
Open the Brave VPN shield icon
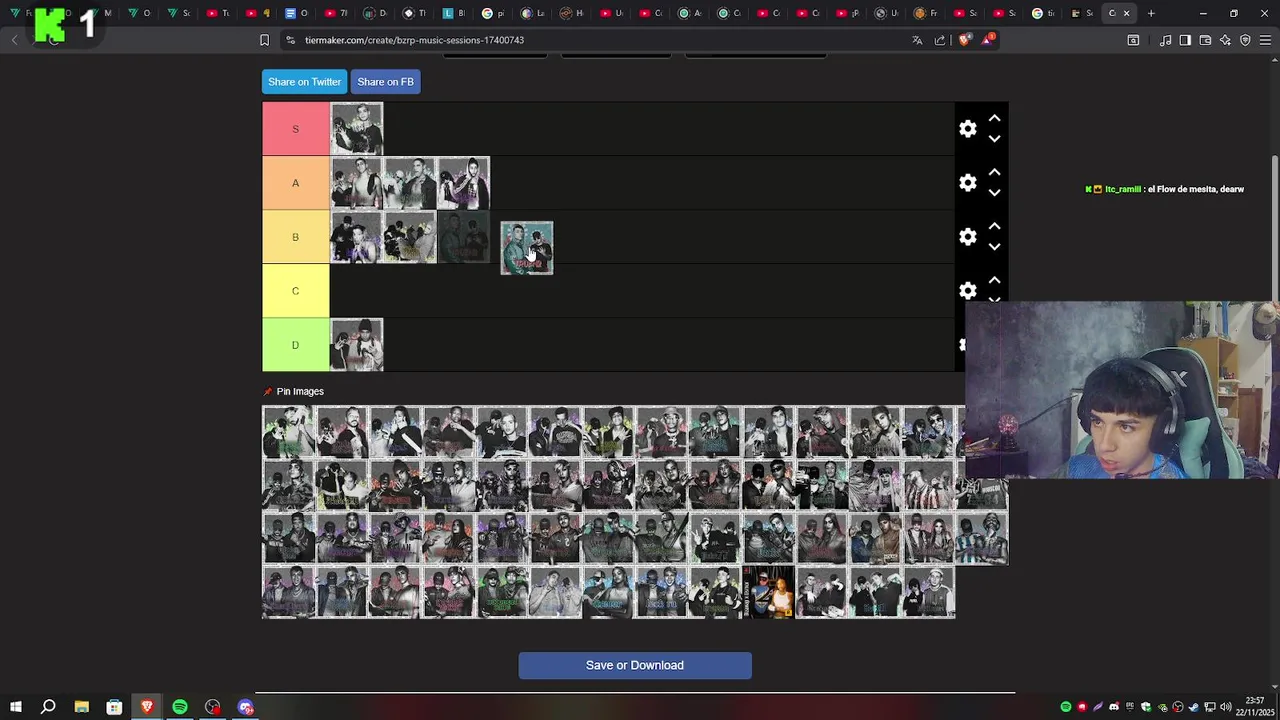pyautogui.click(x=1245, y=40)
